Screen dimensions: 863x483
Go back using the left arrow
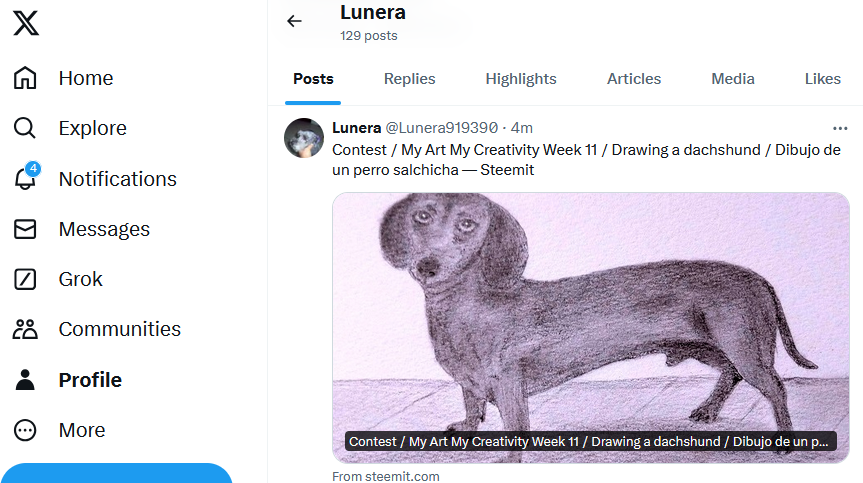pyautogui.click(x=294, y=21)
